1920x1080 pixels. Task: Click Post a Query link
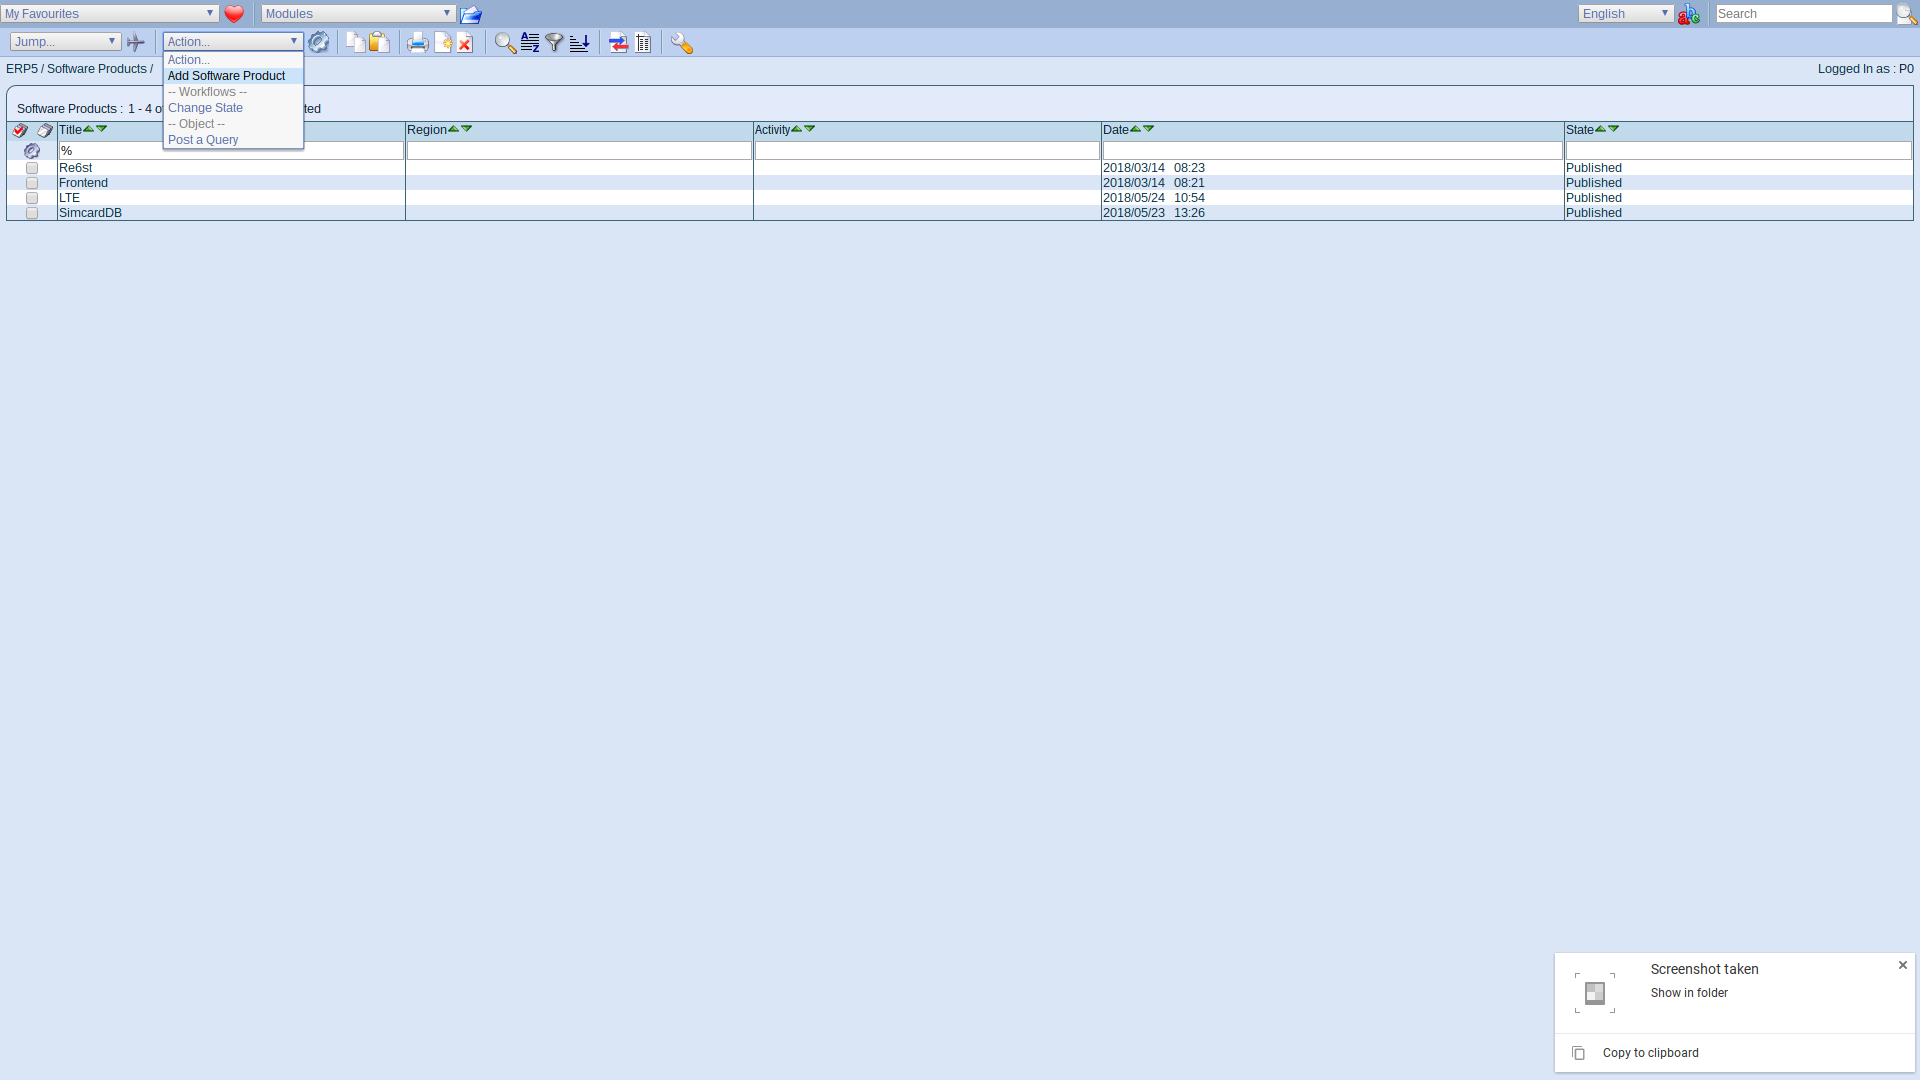click(x=203, y=140)
